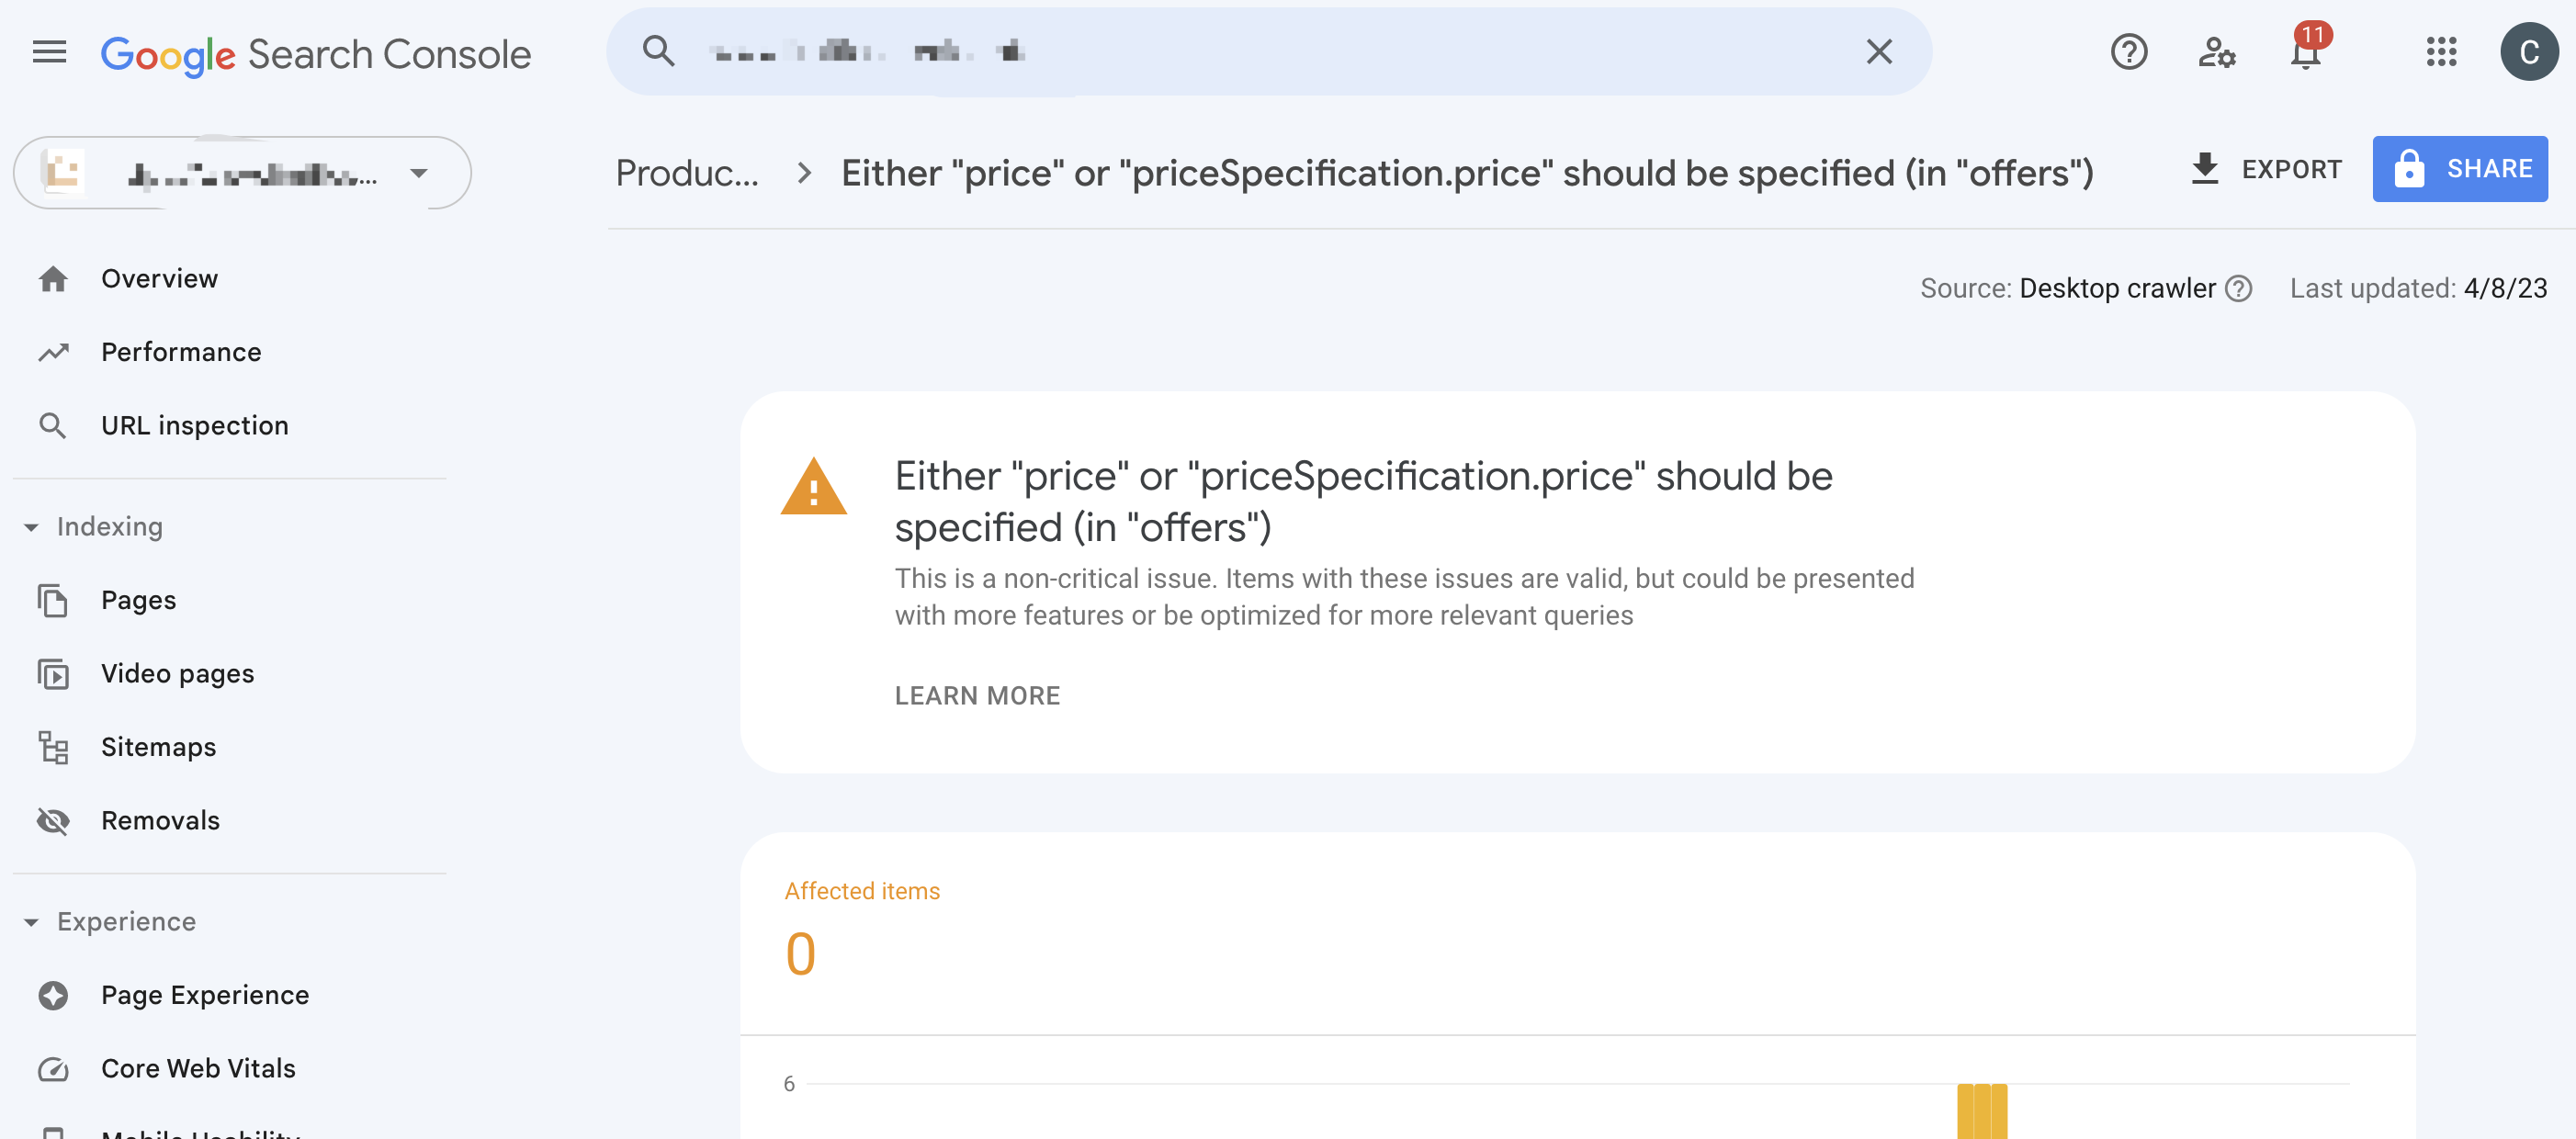Export the report with EXPORT button

[2264, 169]
